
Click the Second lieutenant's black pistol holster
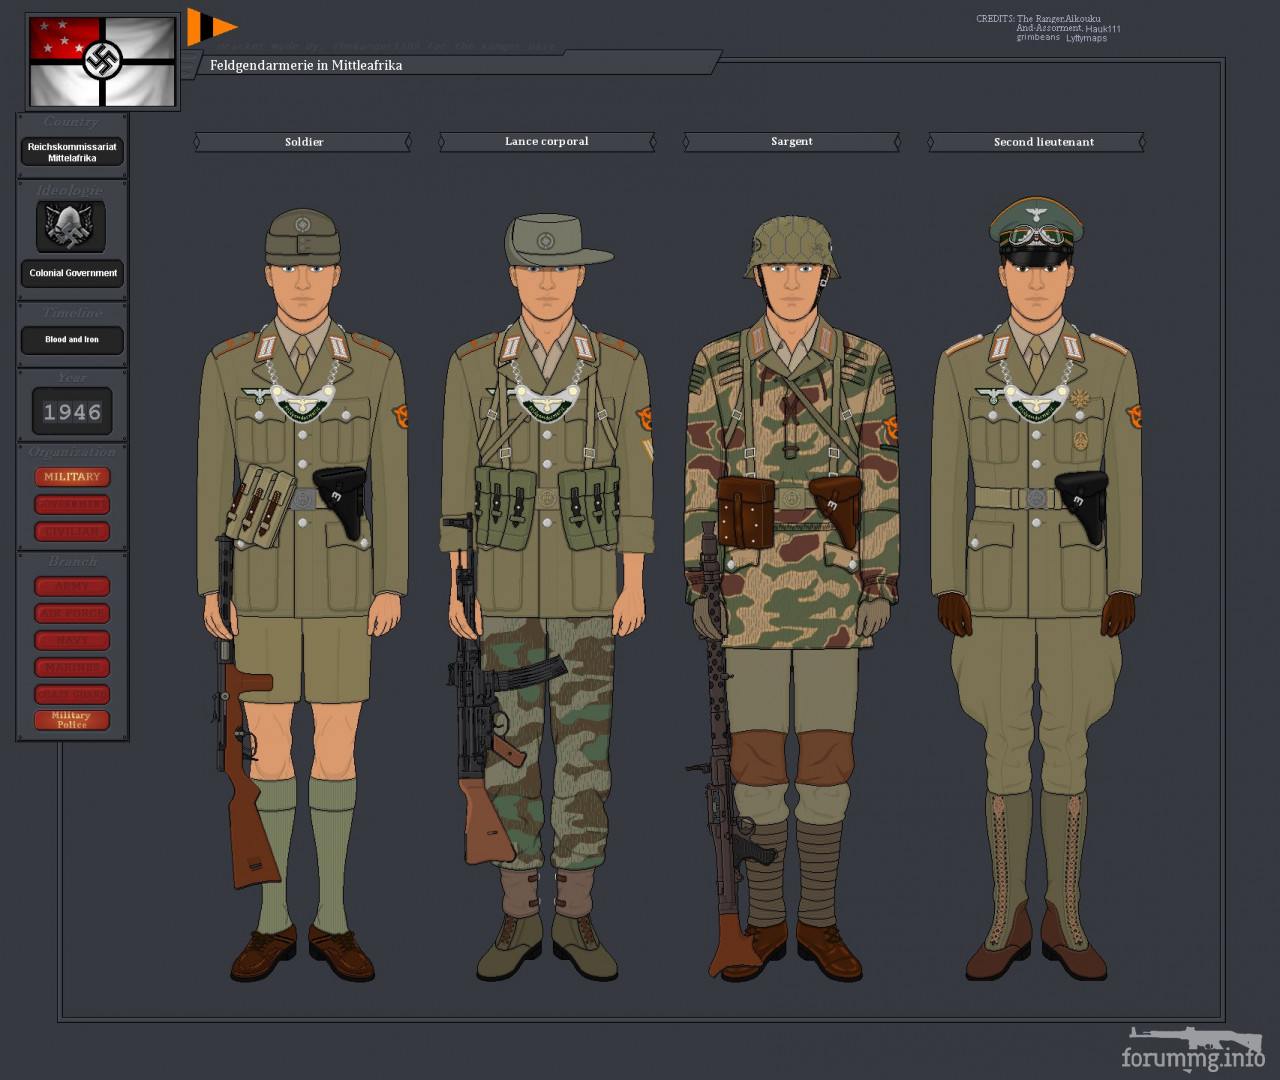pyautogui.click(x=1081, y=506)
